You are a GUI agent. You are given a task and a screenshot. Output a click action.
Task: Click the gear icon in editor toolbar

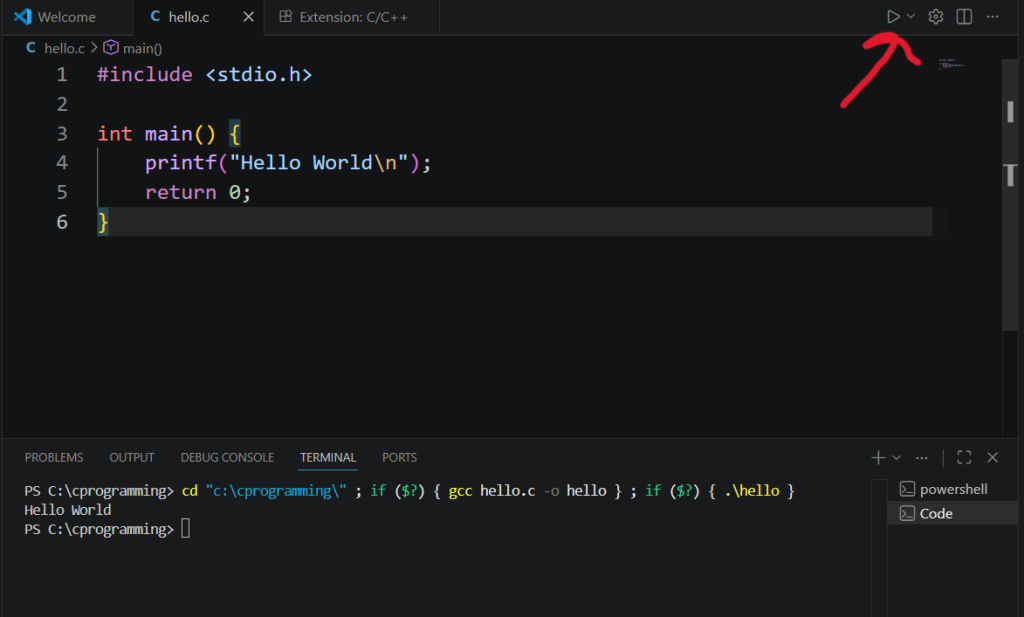click(x=936, y=17)
